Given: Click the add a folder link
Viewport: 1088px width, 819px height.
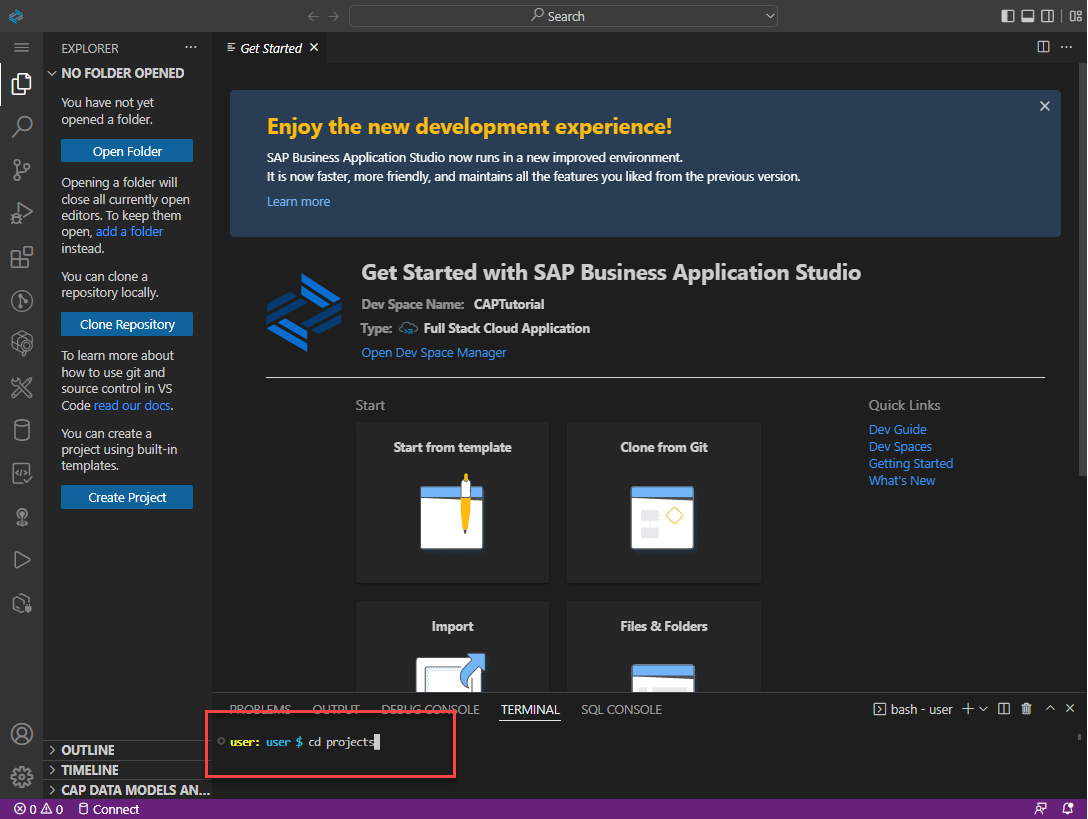Looking at the screenshot, I should 129,232.
